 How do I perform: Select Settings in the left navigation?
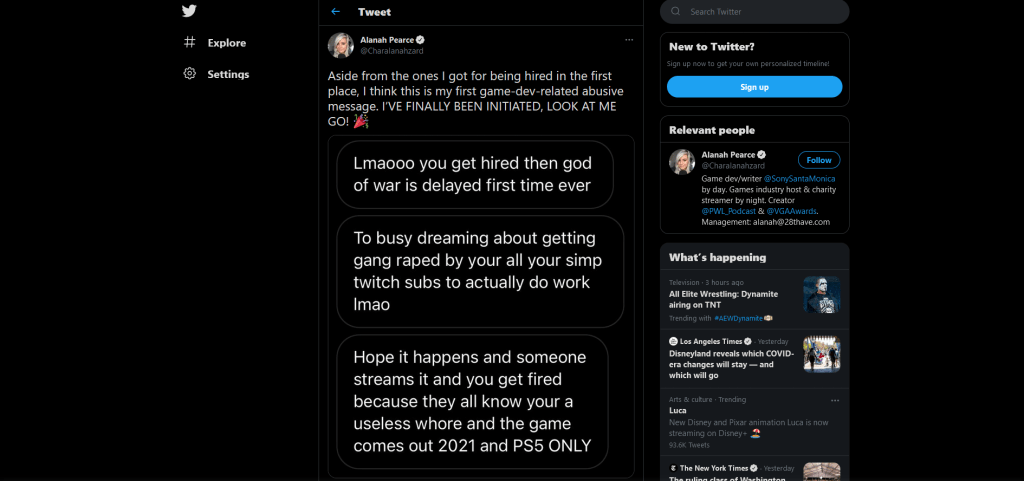tap(228, 74)
